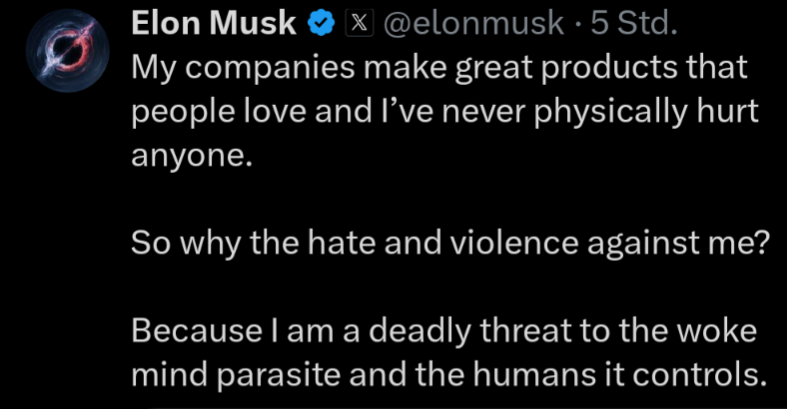Image resolution: width=787 pixels, height=409 pixels.
Task: Click the last line "mind parasite and the humans it controls."
Action: pyautogui.click(x=447, y=377)
